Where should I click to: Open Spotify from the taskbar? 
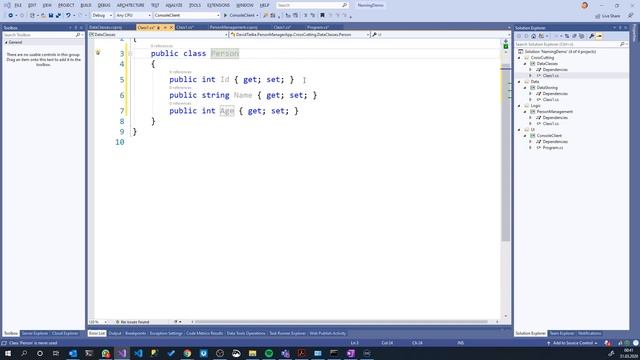tap(269, 353)
